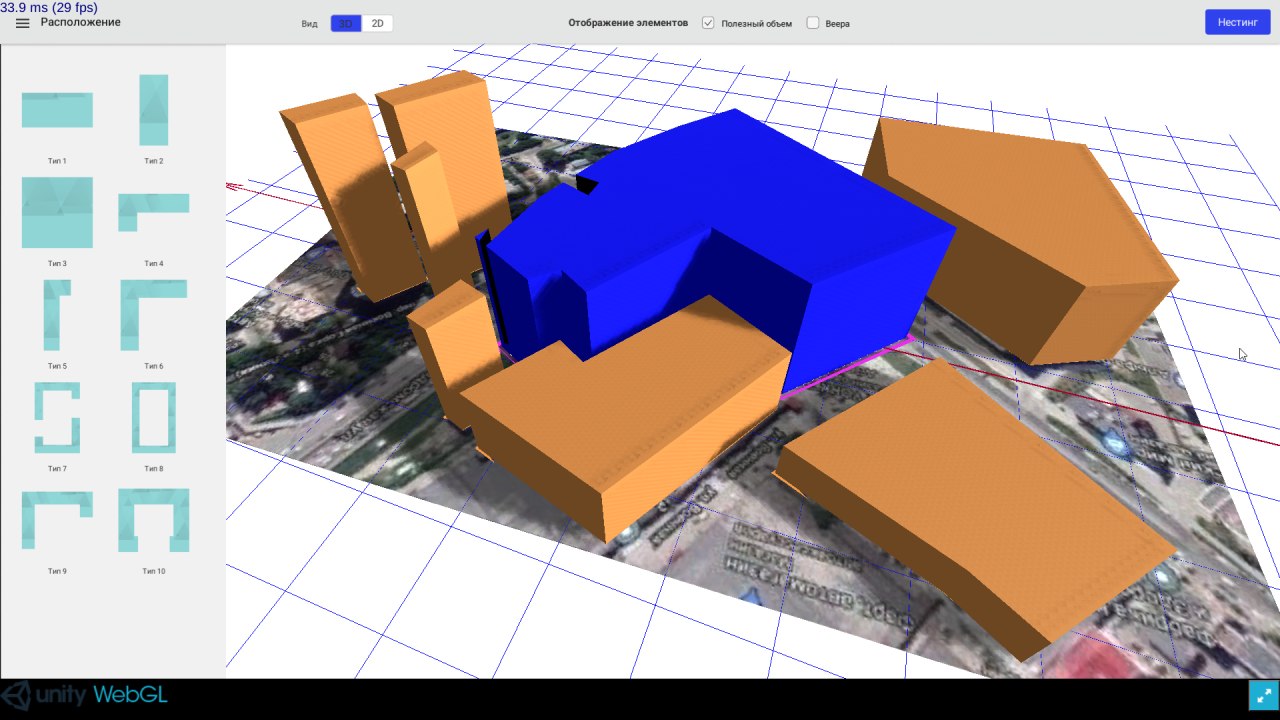1280x720 pixels.
Task: Select the Тип 1 horizontal rectangle shape
Action: (57, 110)
